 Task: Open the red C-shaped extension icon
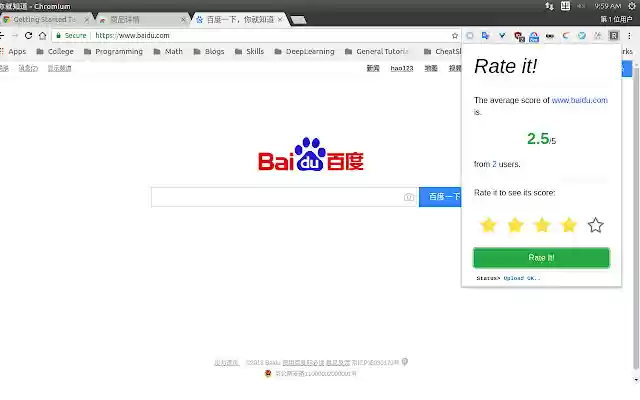click(566, 36)
